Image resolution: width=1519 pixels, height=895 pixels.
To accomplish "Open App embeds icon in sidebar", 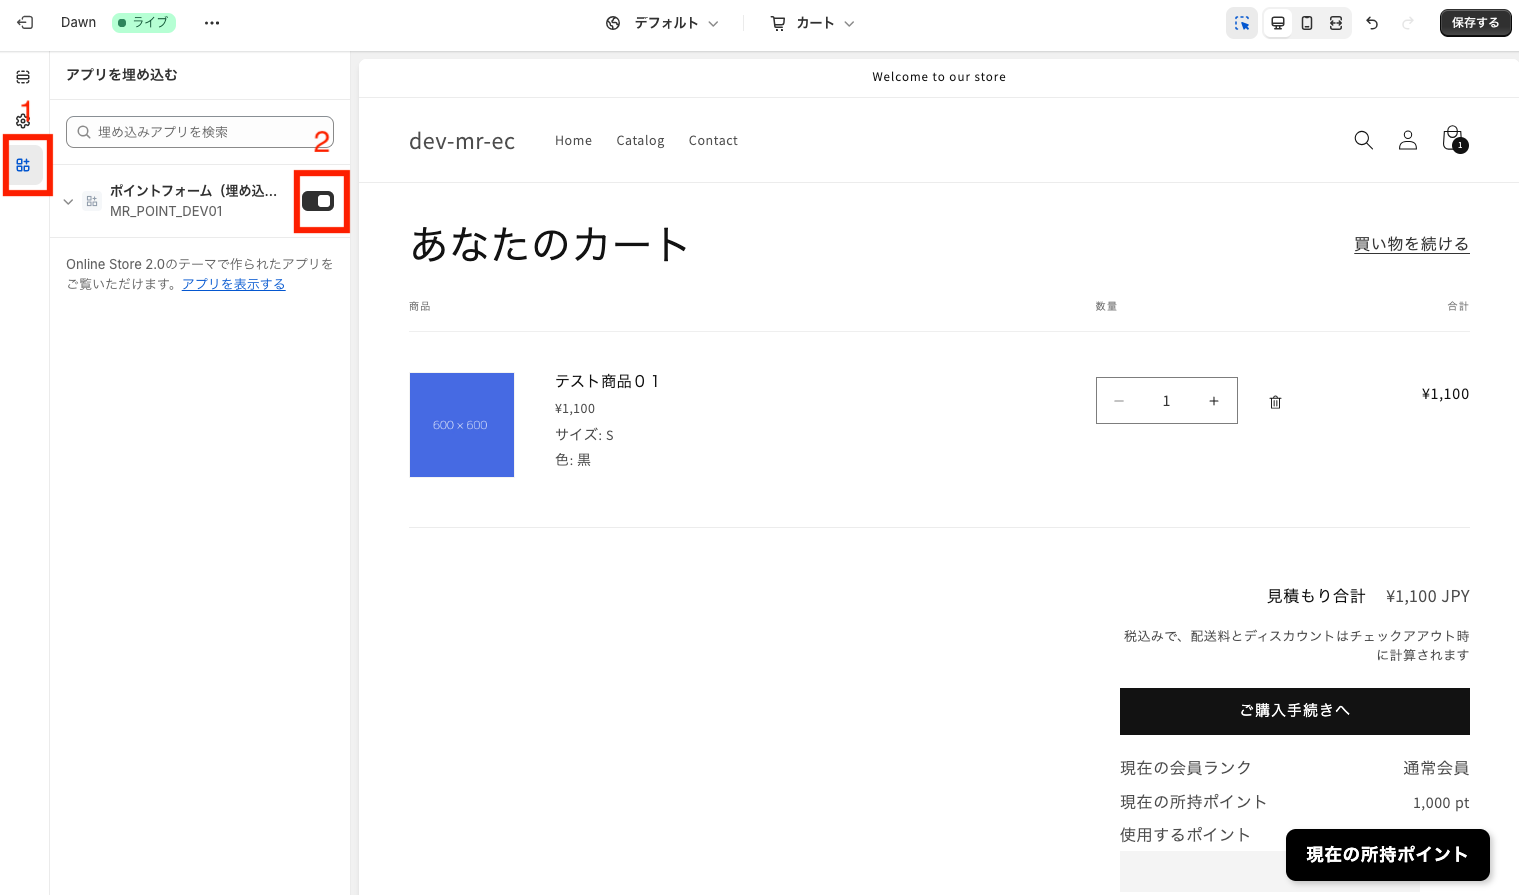I will click(x=23, y=165).
